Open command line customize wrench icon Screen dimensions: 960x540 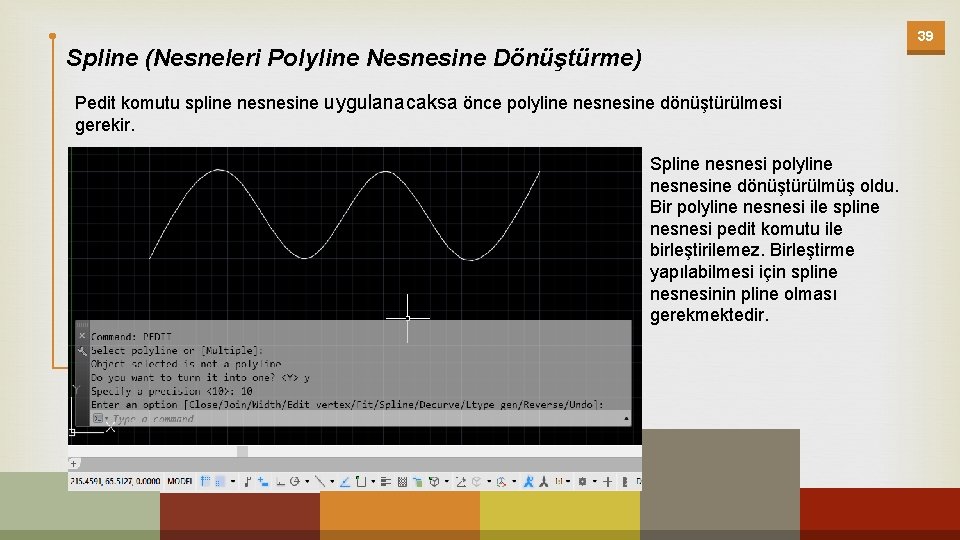pos(82,351)
